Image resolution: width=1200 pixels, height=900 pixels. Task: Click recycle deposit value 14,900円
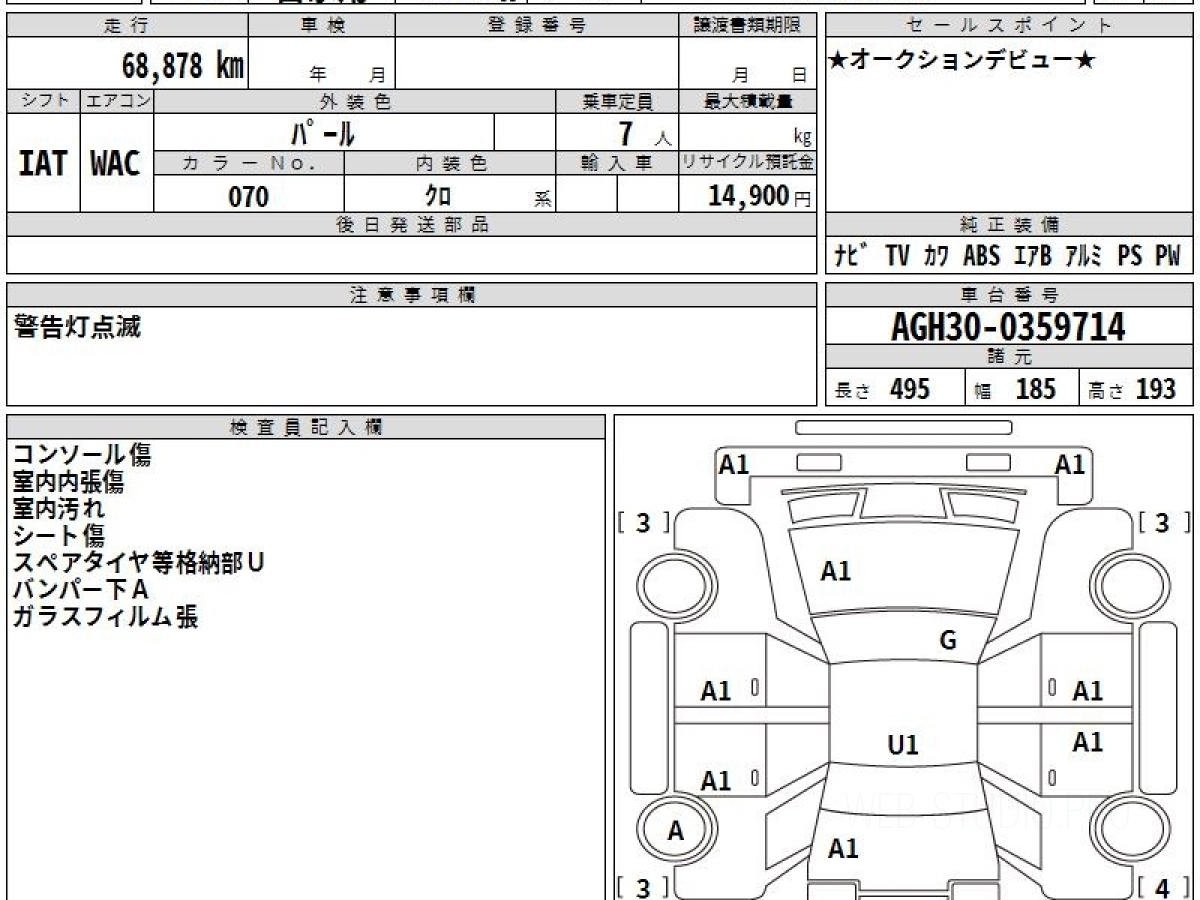point(759,196)
